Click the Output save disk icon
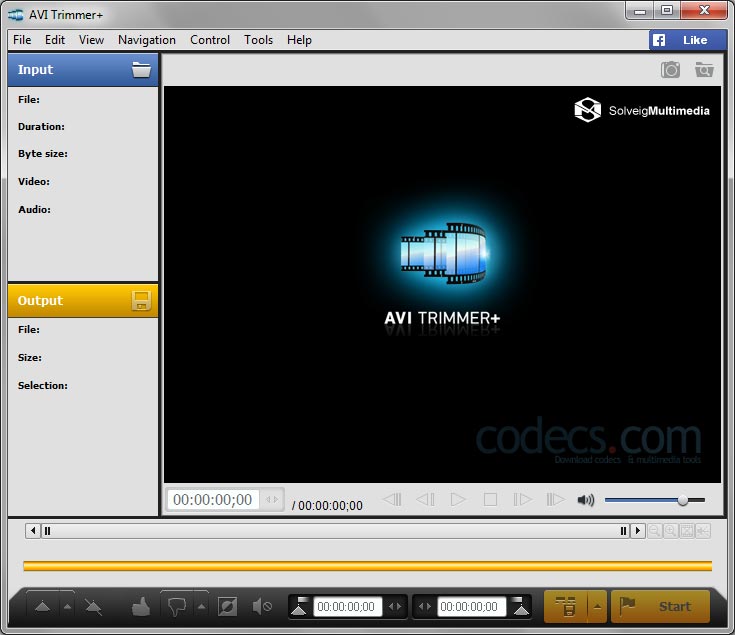The width and height of the screenshot is (735, 635). pyautogui.click(x=141, y=300)
